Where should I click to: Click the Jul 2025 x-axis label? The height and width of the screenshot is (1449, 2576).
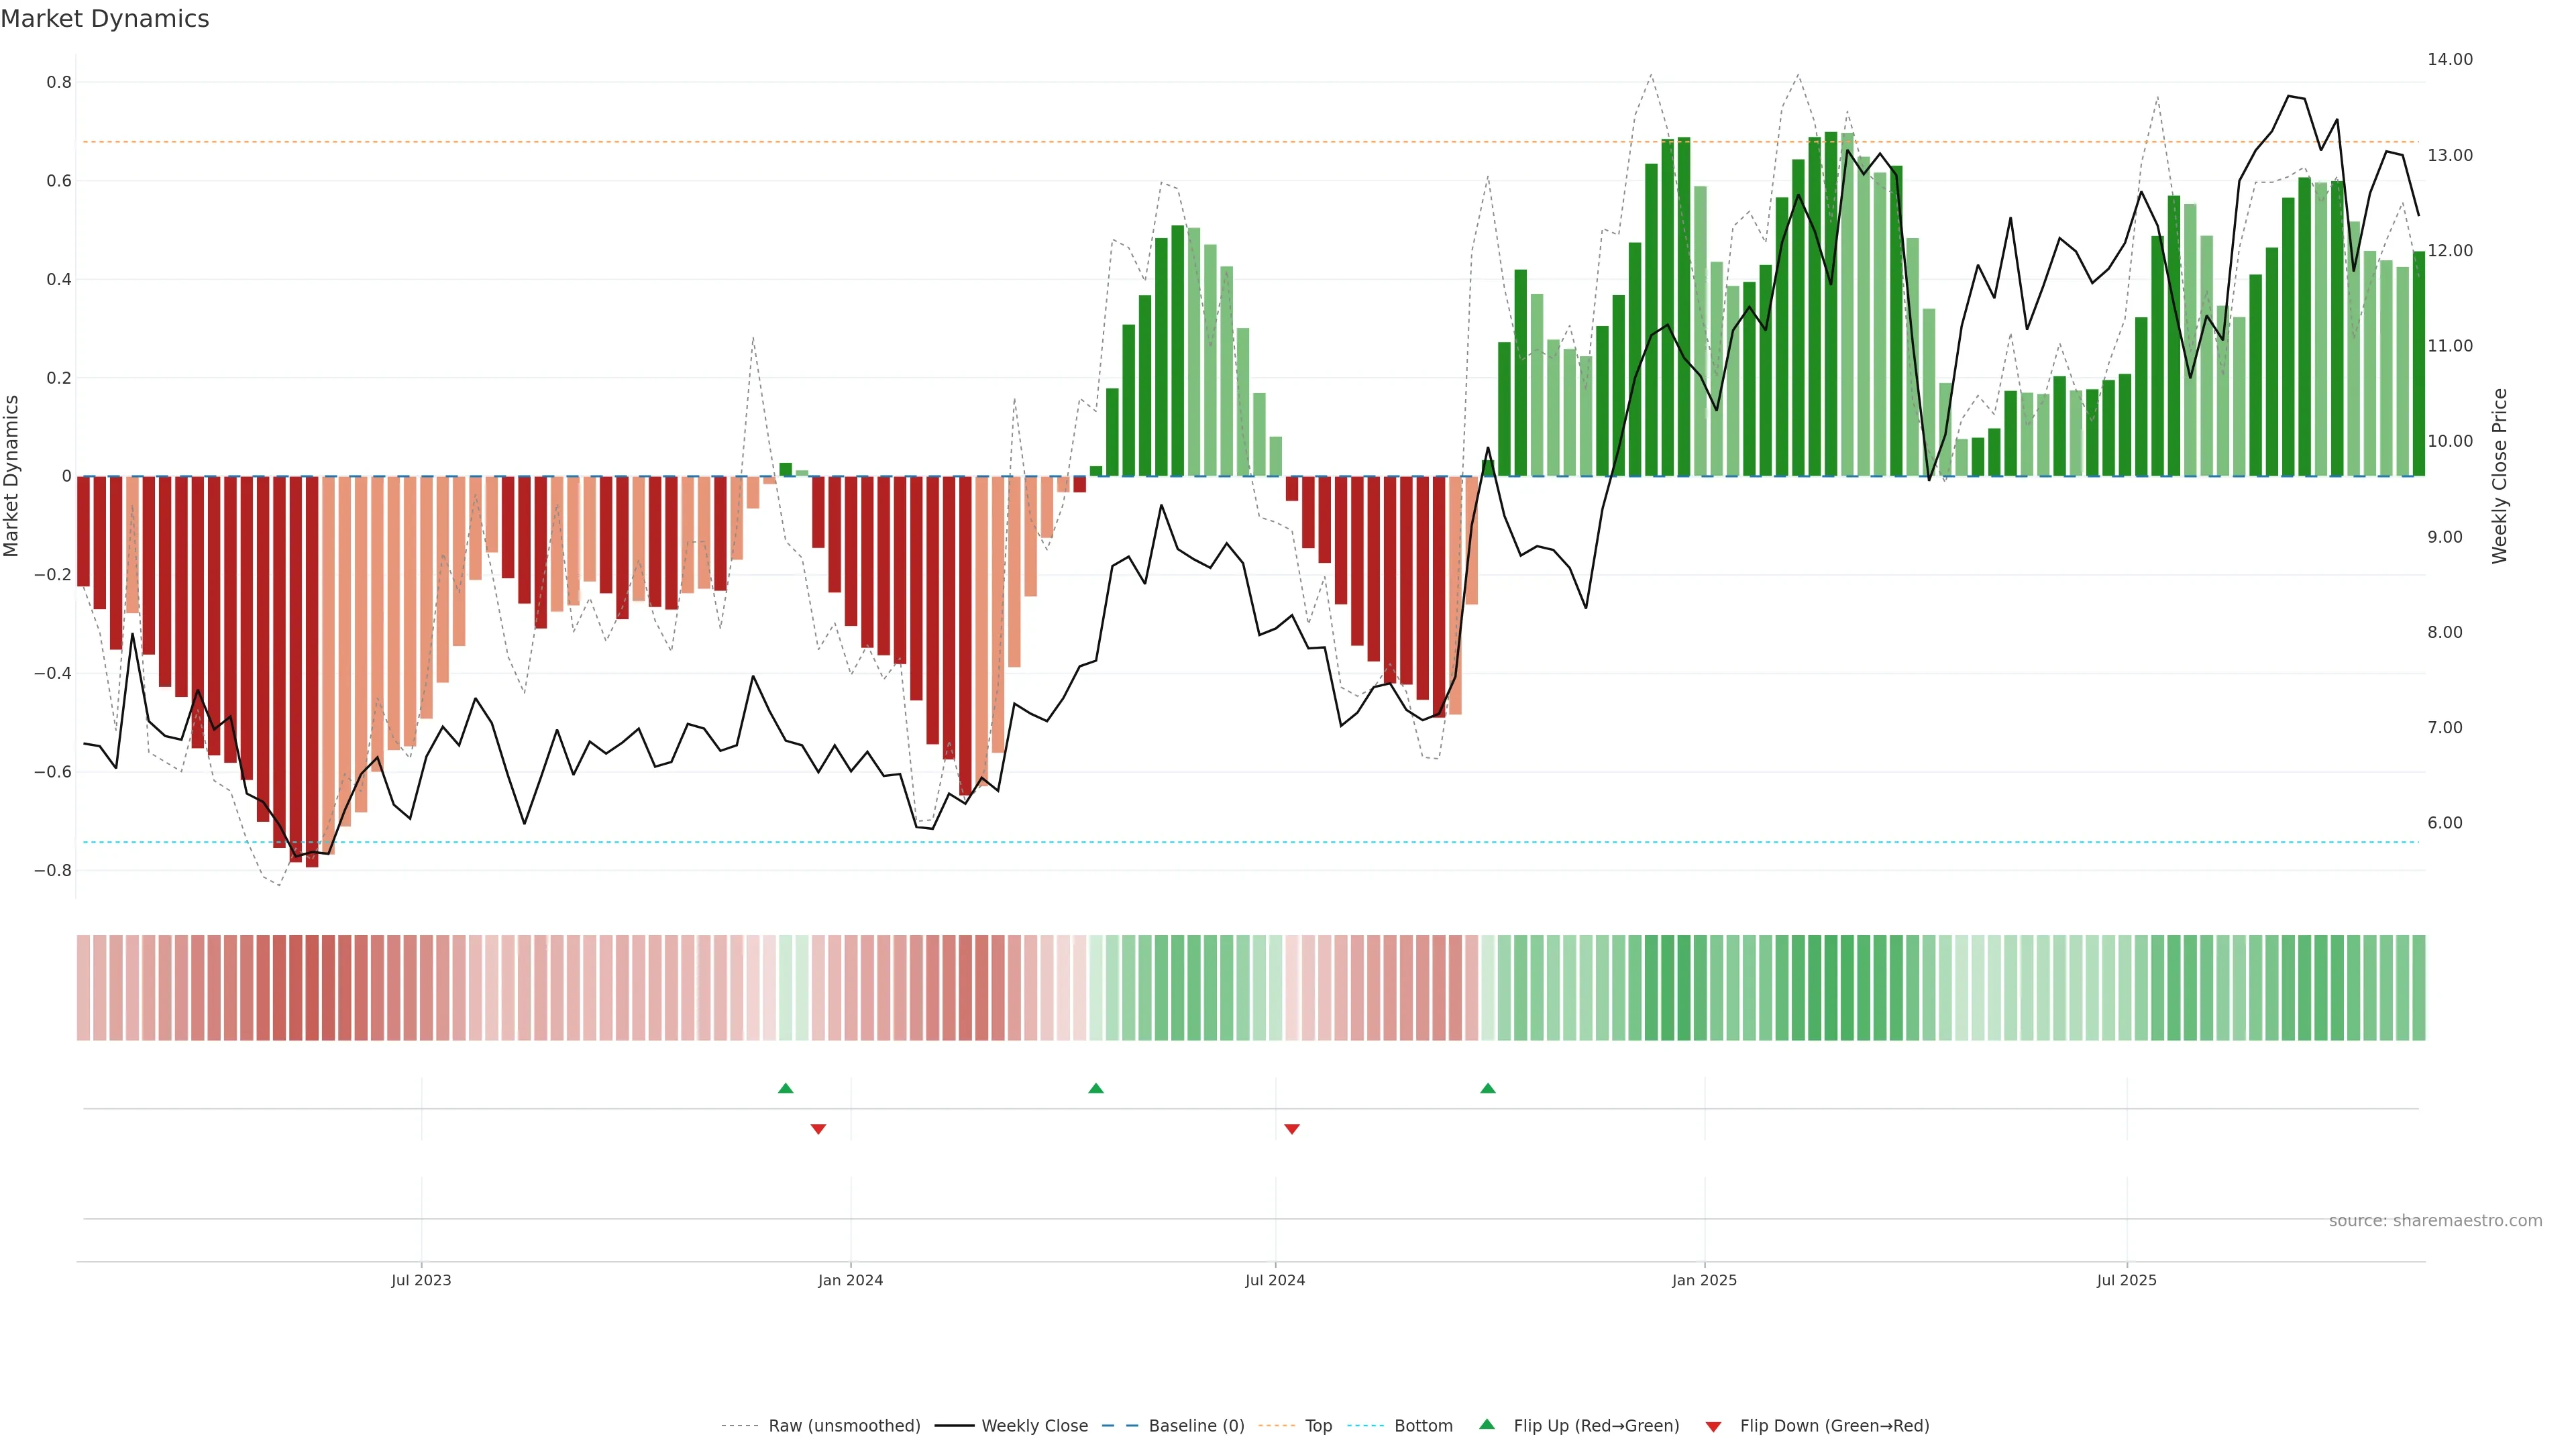(x=2126, y=1281)
